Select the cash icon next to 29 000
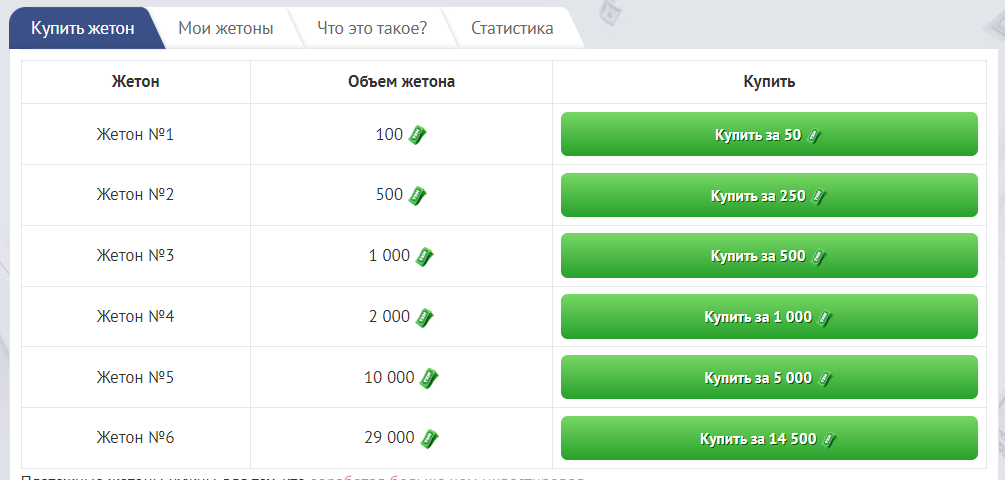This screenshot has height=480, width=1005. (x=429, y=439)
